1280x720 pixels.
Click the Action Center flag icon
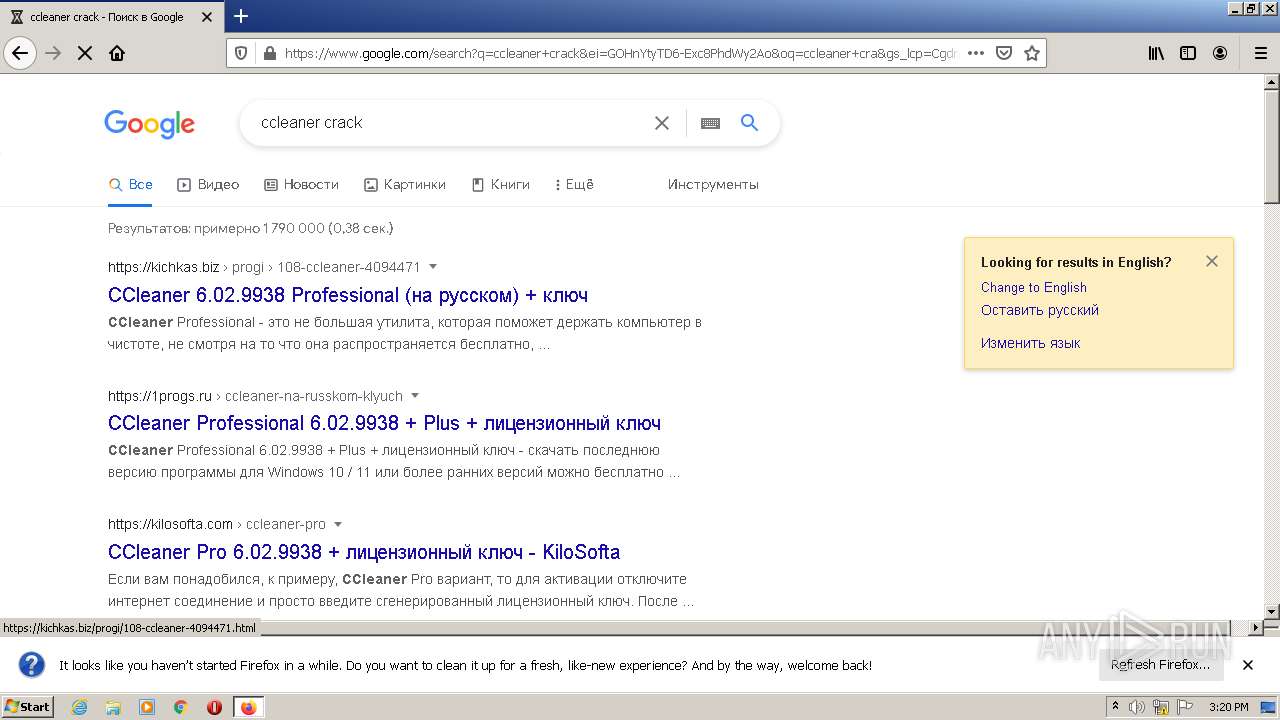coord(1185,707)
